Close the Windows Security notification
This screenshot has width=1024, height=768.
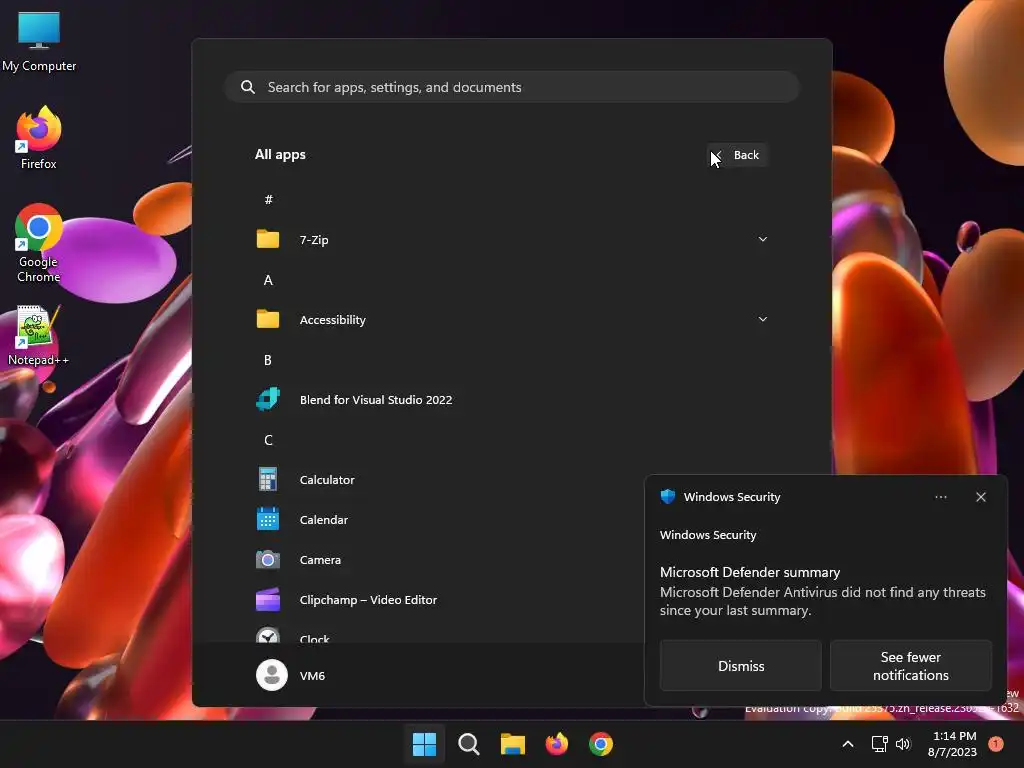981,497
